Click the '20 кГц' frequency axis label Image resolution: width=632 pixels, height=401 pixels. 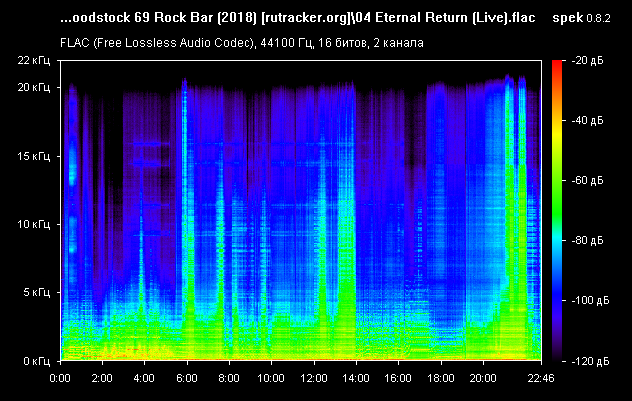(34, 87)
